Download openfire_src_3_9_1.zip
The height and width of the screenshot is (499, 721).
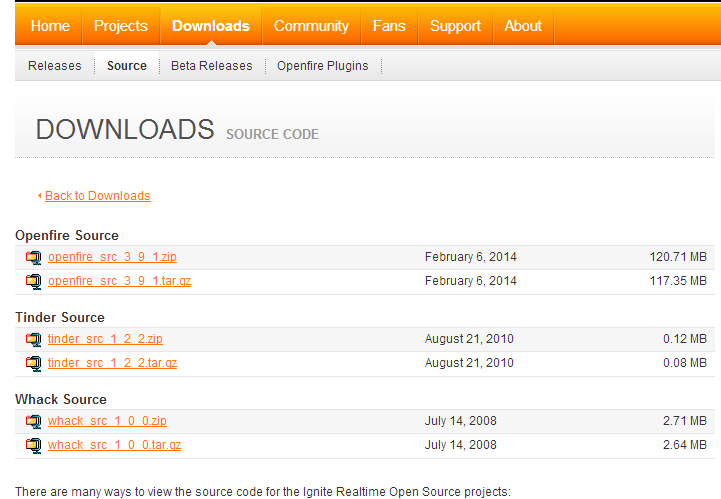[112, 257]
